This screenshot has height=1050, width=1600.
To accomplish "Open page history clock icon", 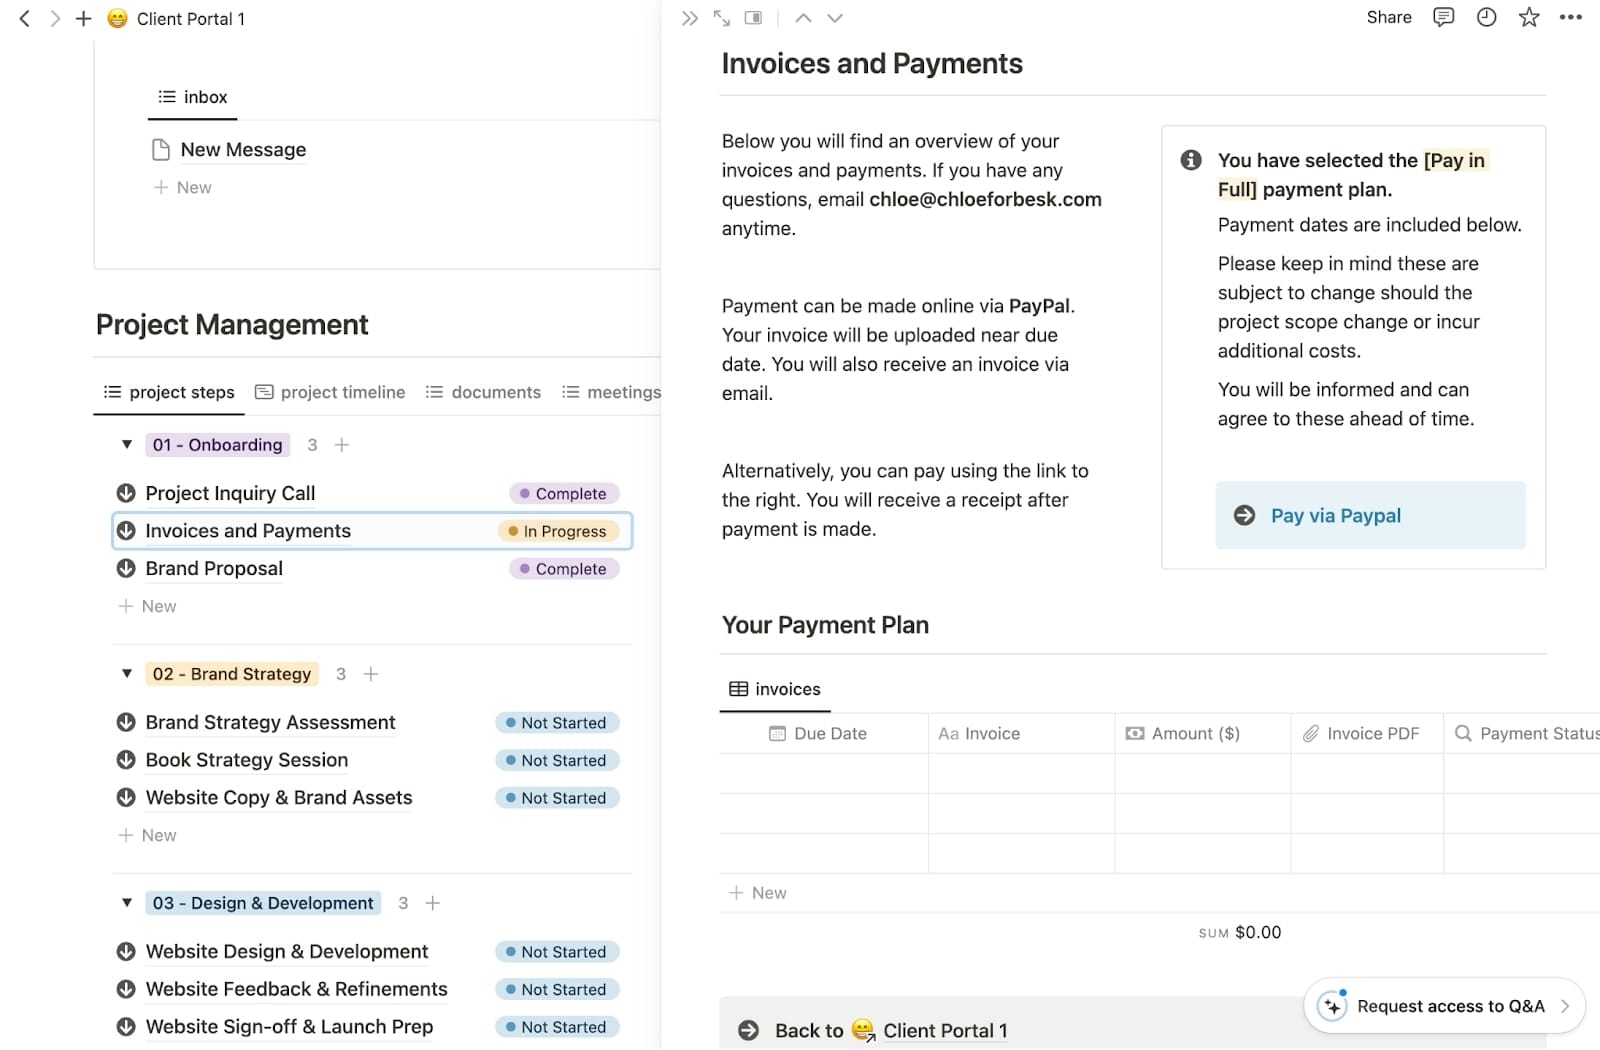I will (1486, 17).
